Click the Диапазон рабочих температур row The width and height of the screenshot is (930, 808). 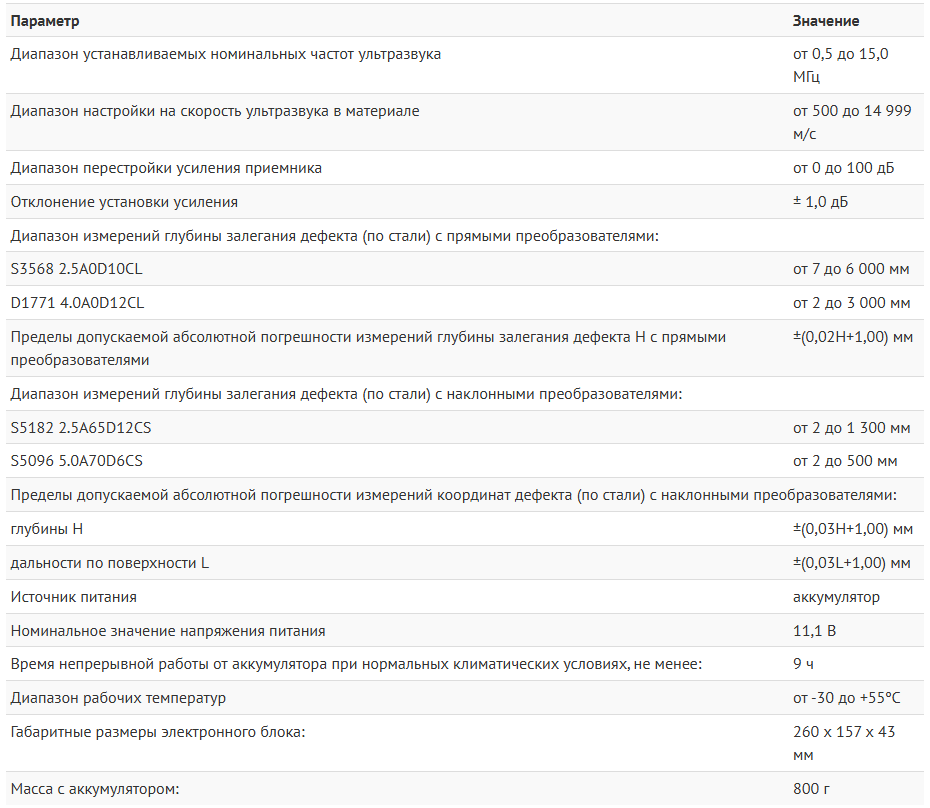pyautogui.click(x=464, y=698)
